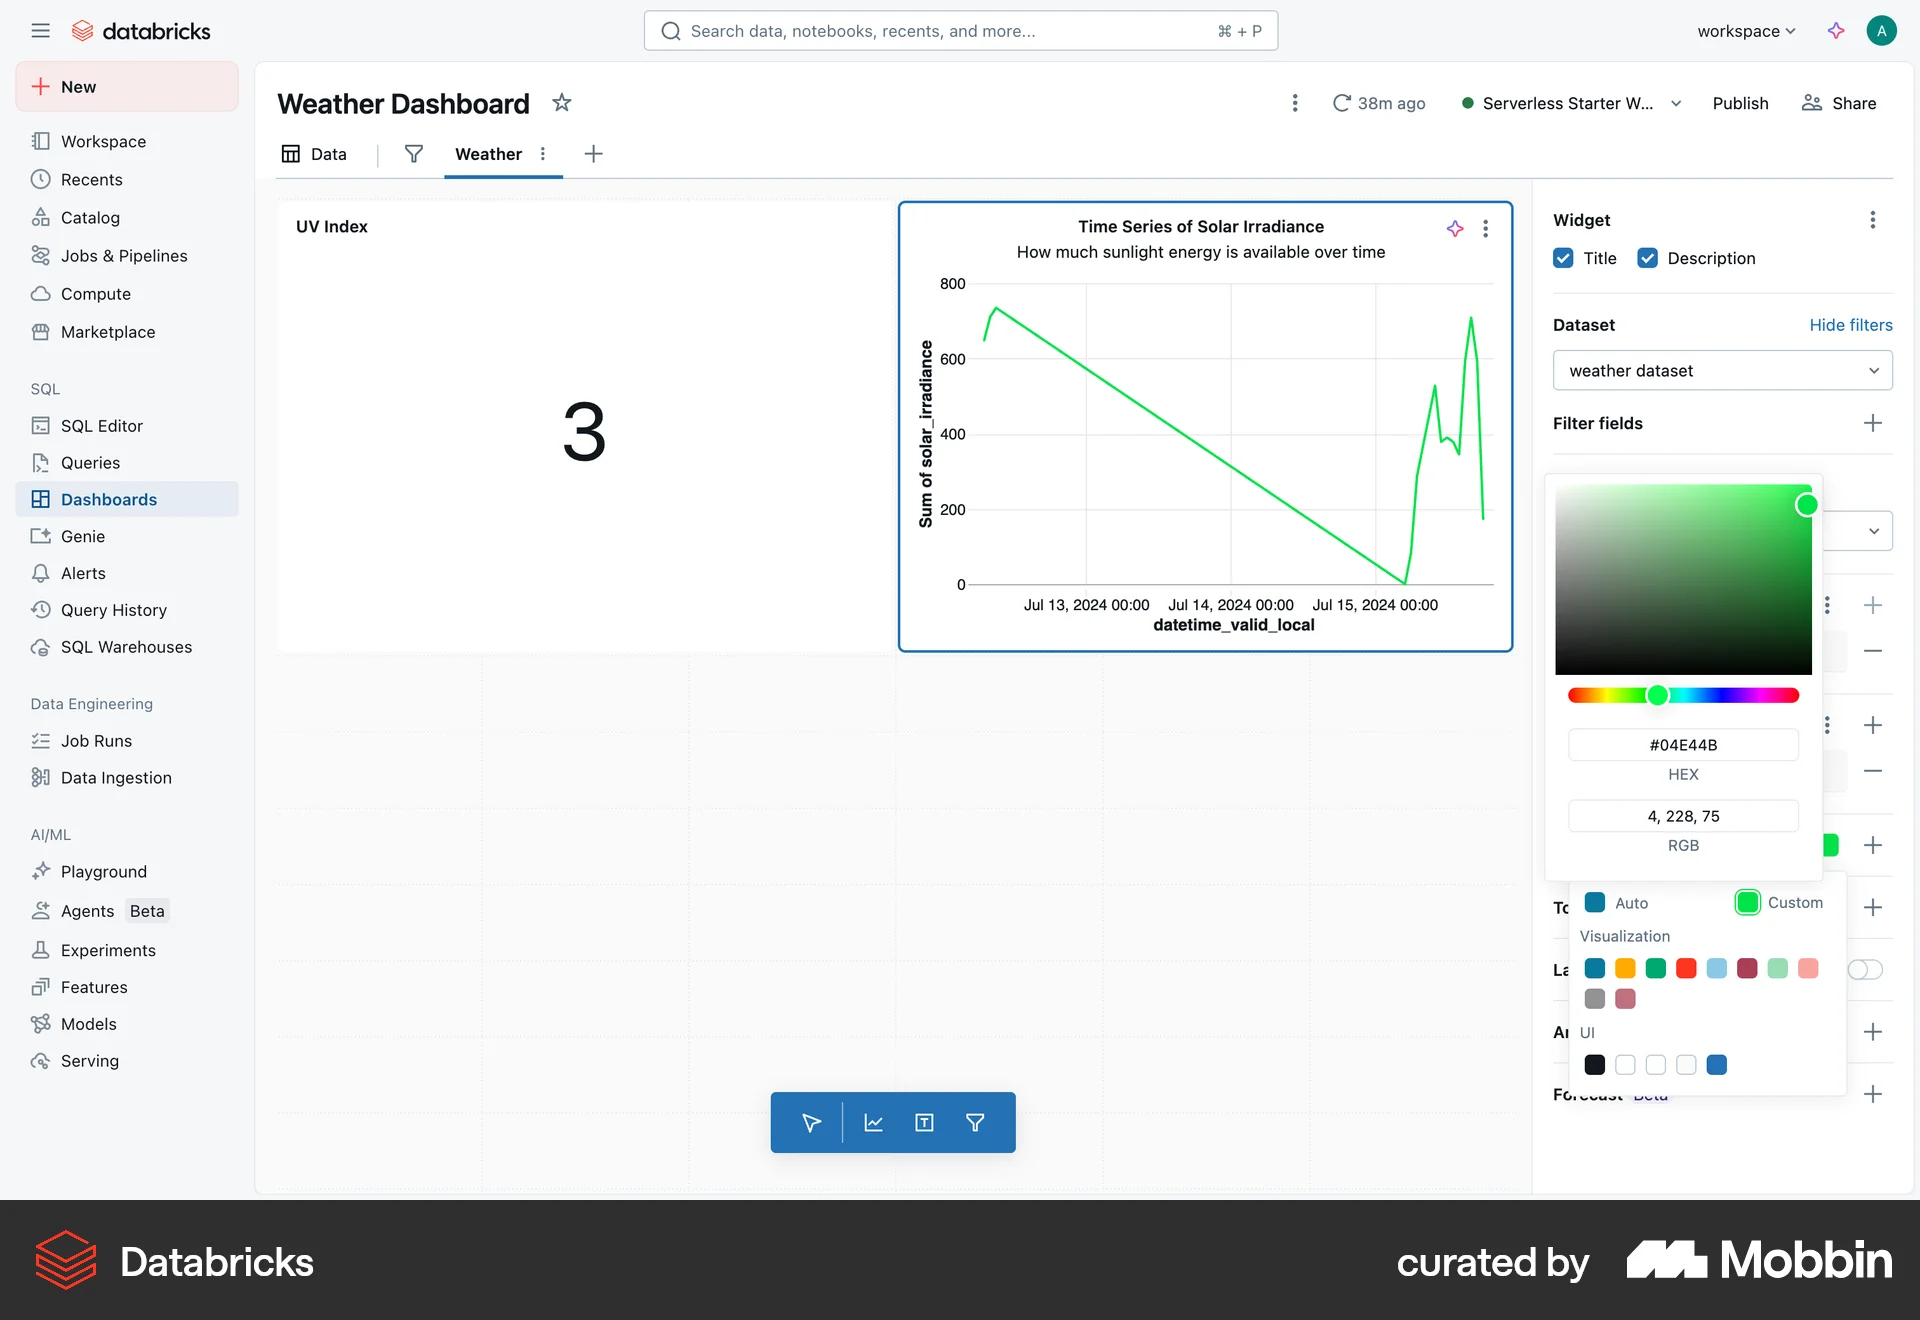
Task: Expand the Serverless Starter warehouse selector
Action: 1675,103
